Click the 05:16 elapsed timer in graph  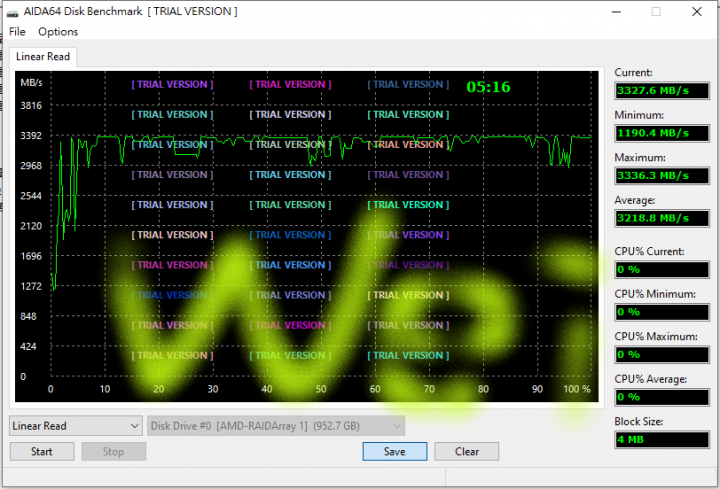(488, 87)
